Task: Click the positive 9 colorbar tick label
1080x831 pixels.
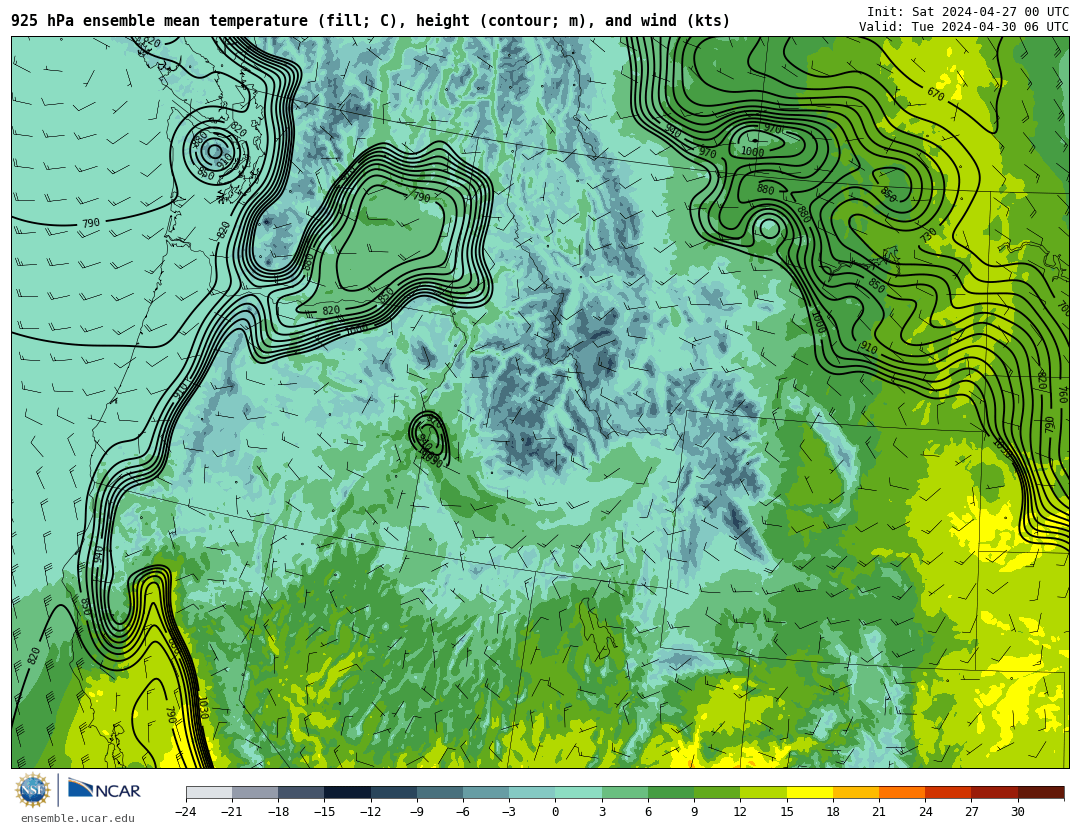Action: coord(694,812)
